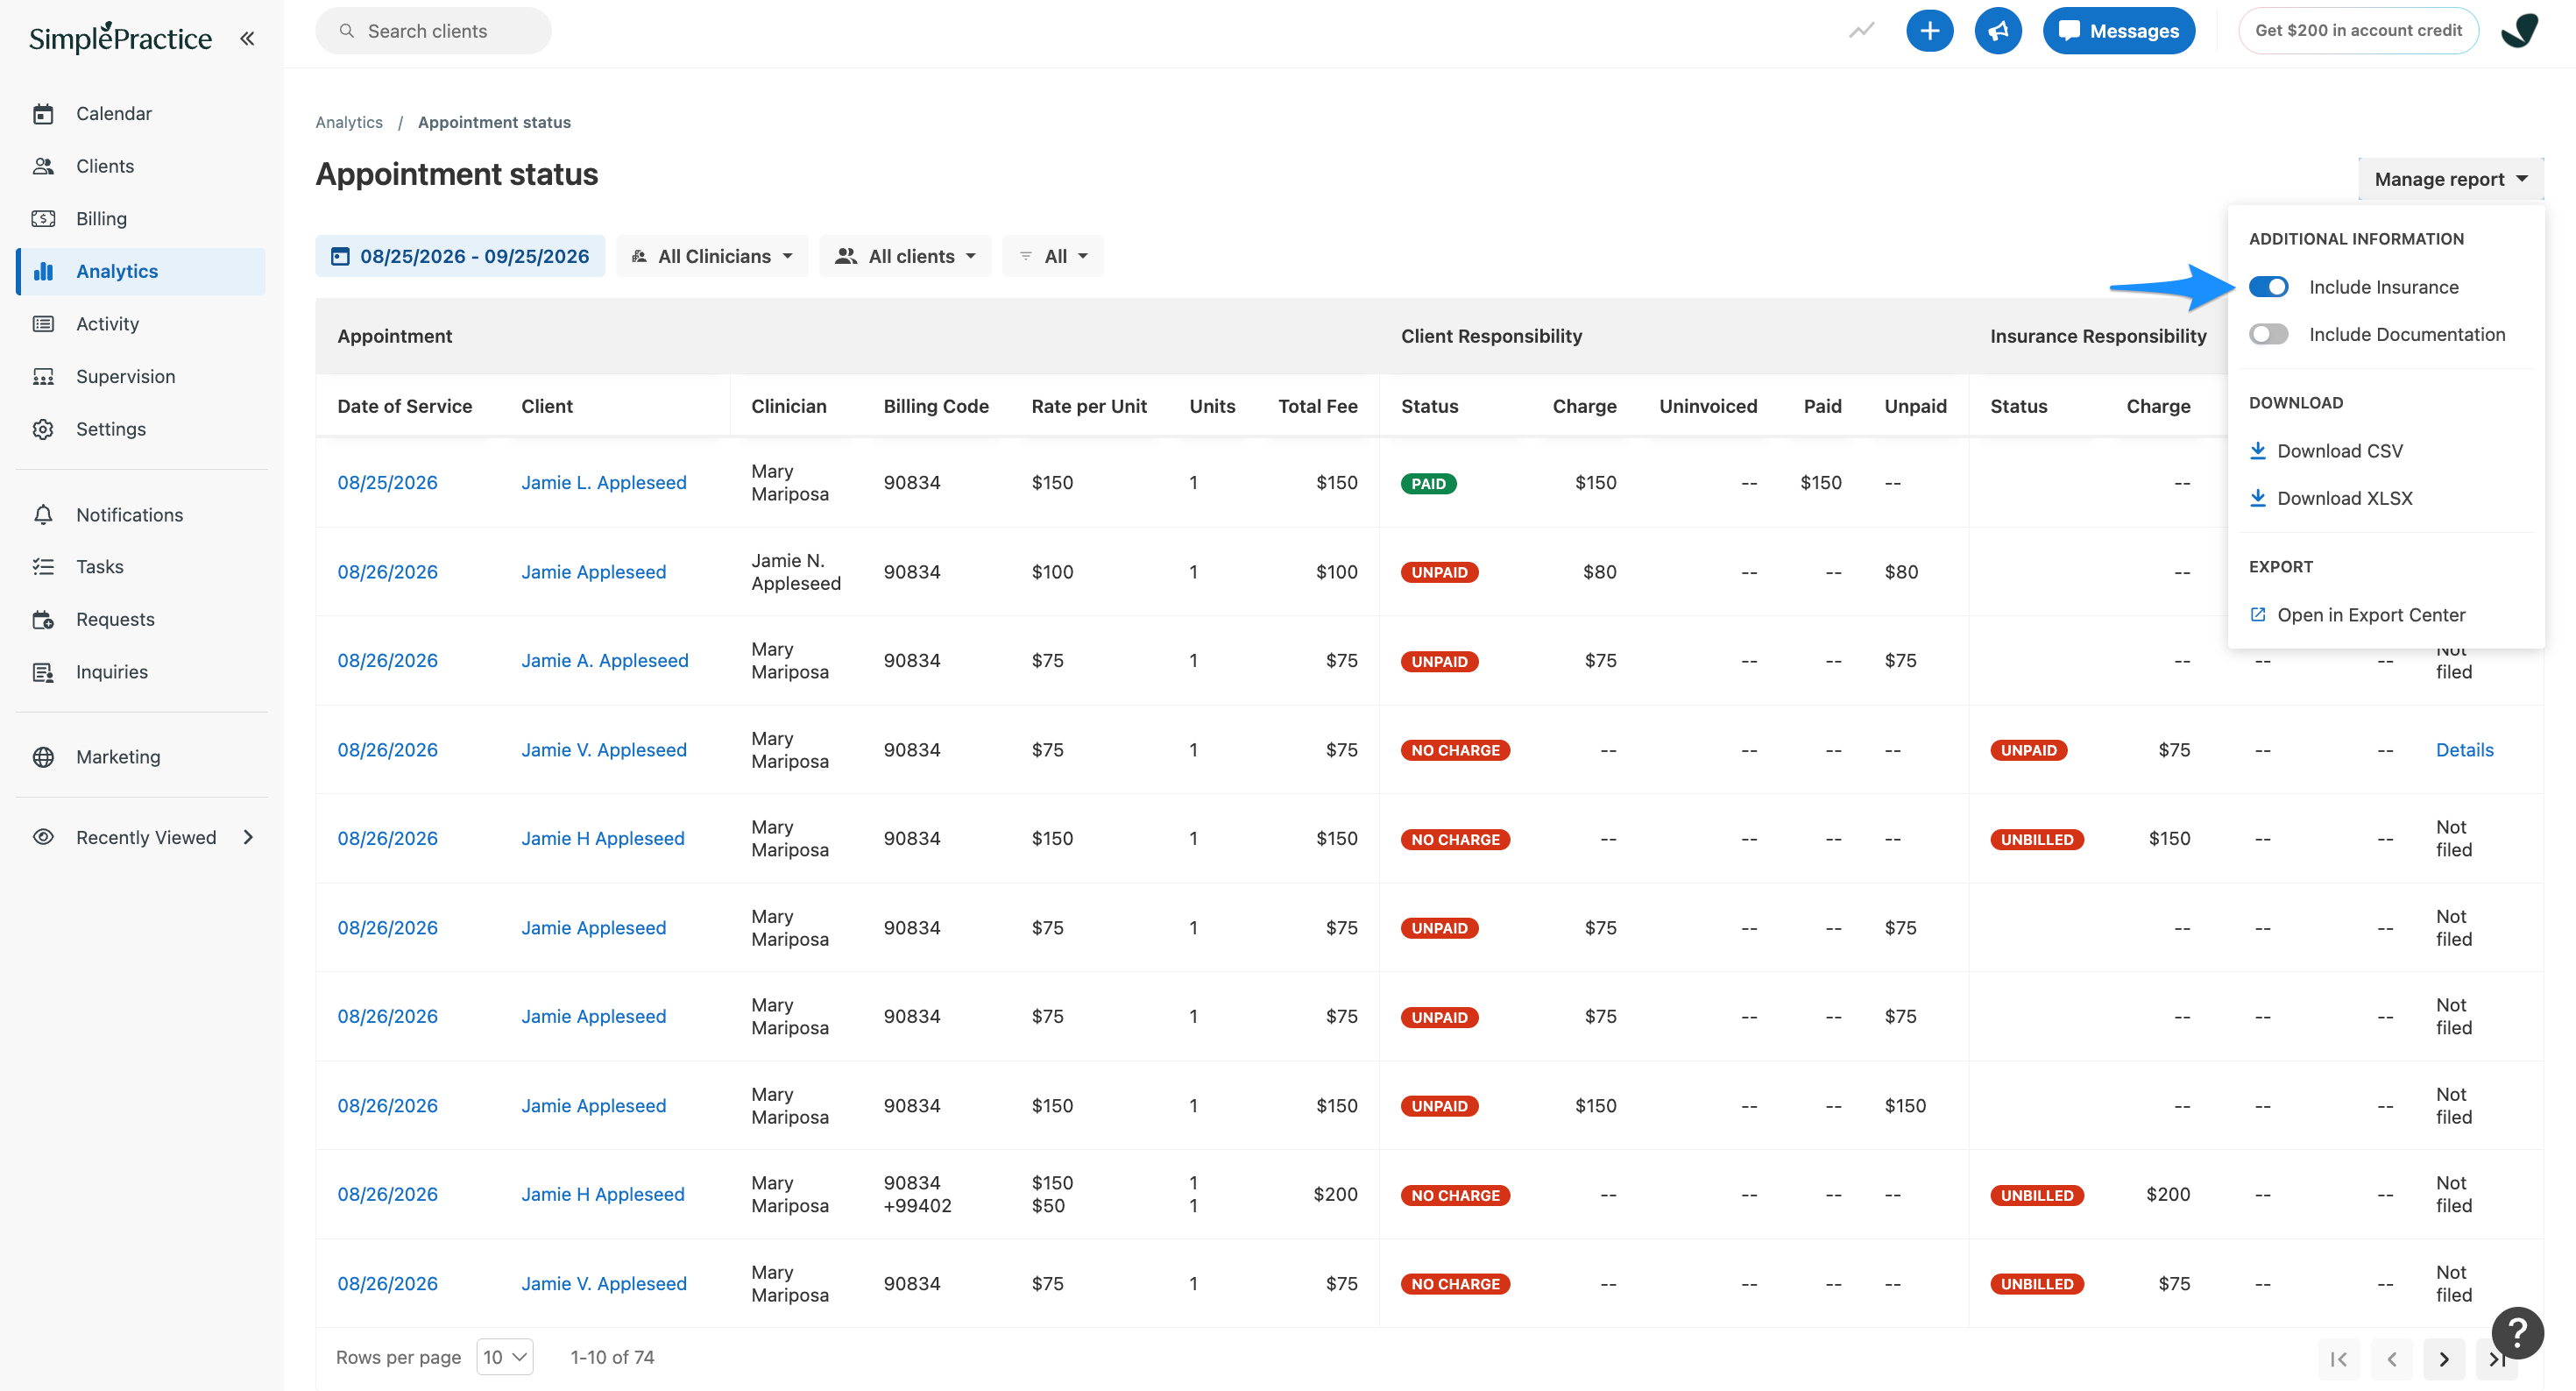Click the 1-10 of 74 pagination text
Screen dimensions: 2576x1391
coord(612,1357)
